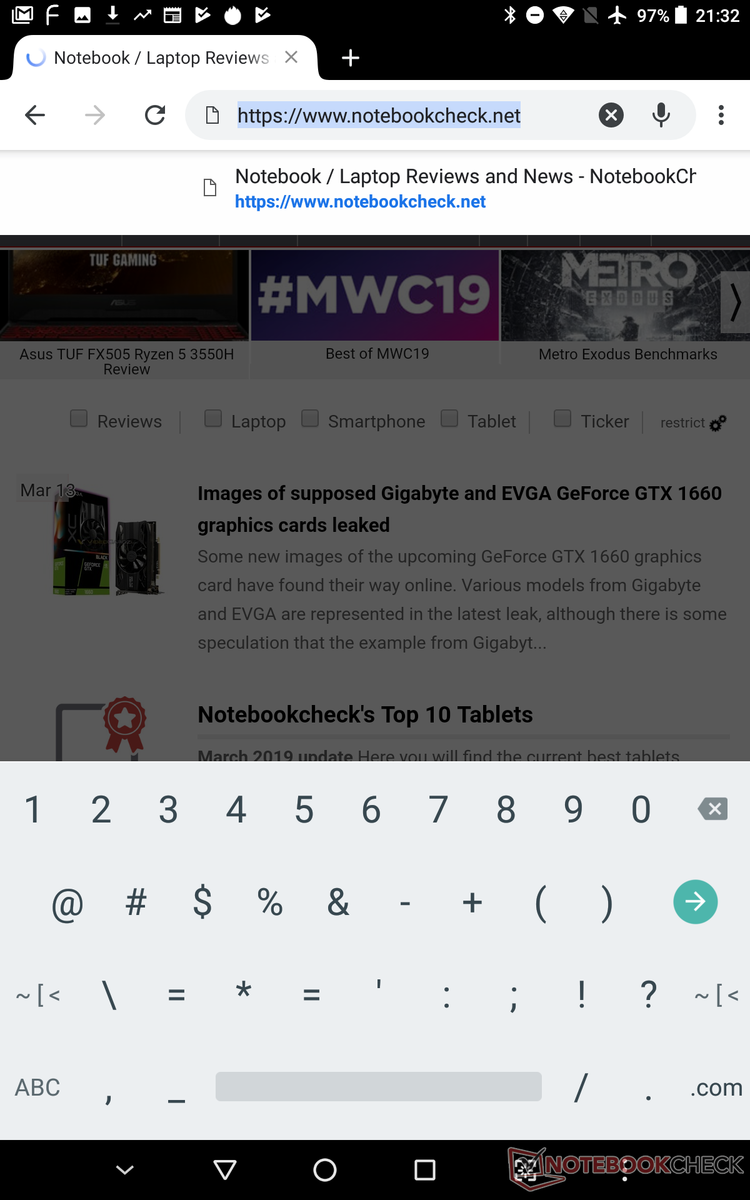750x1200 pixels.
Task: Open the restrict settings gear
Action: click(717, 424)
